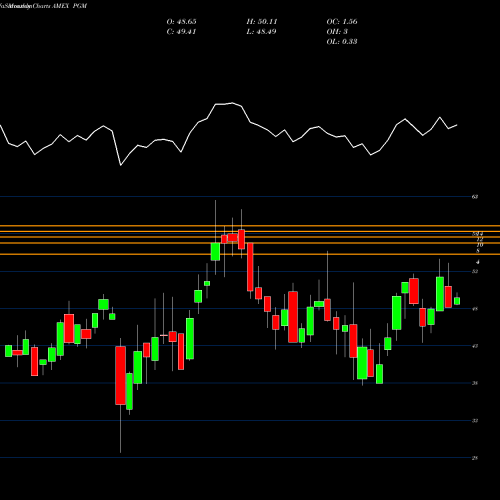
Task: Click the low value "L: 48.49"
Action: tap(262, 32)
